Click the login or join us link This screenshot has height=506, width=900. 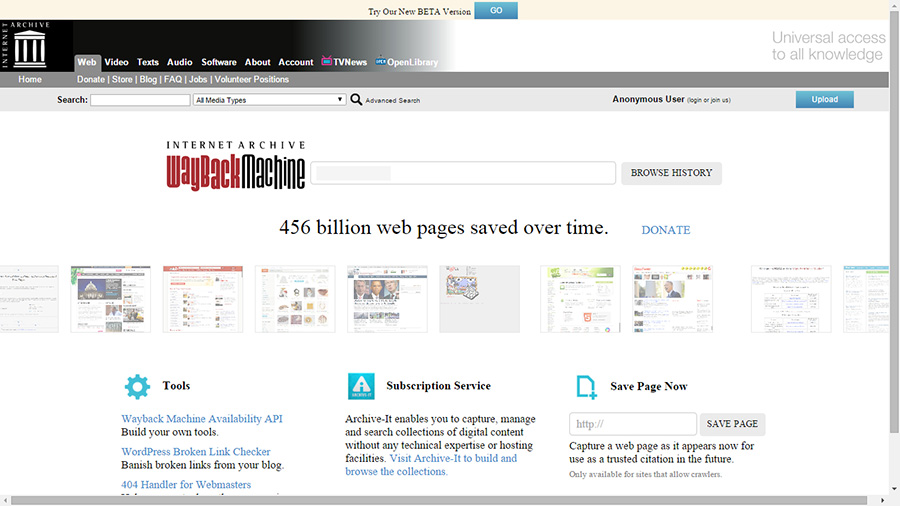click(709, 100)
